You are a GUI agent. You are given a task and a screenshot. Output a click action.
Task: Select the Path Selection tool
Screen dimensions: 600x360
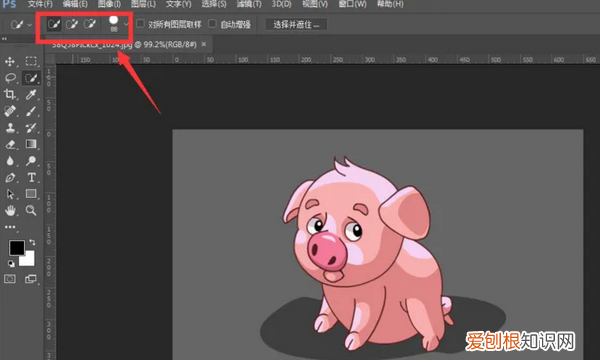pyautogui.click(x=10, y=194)
